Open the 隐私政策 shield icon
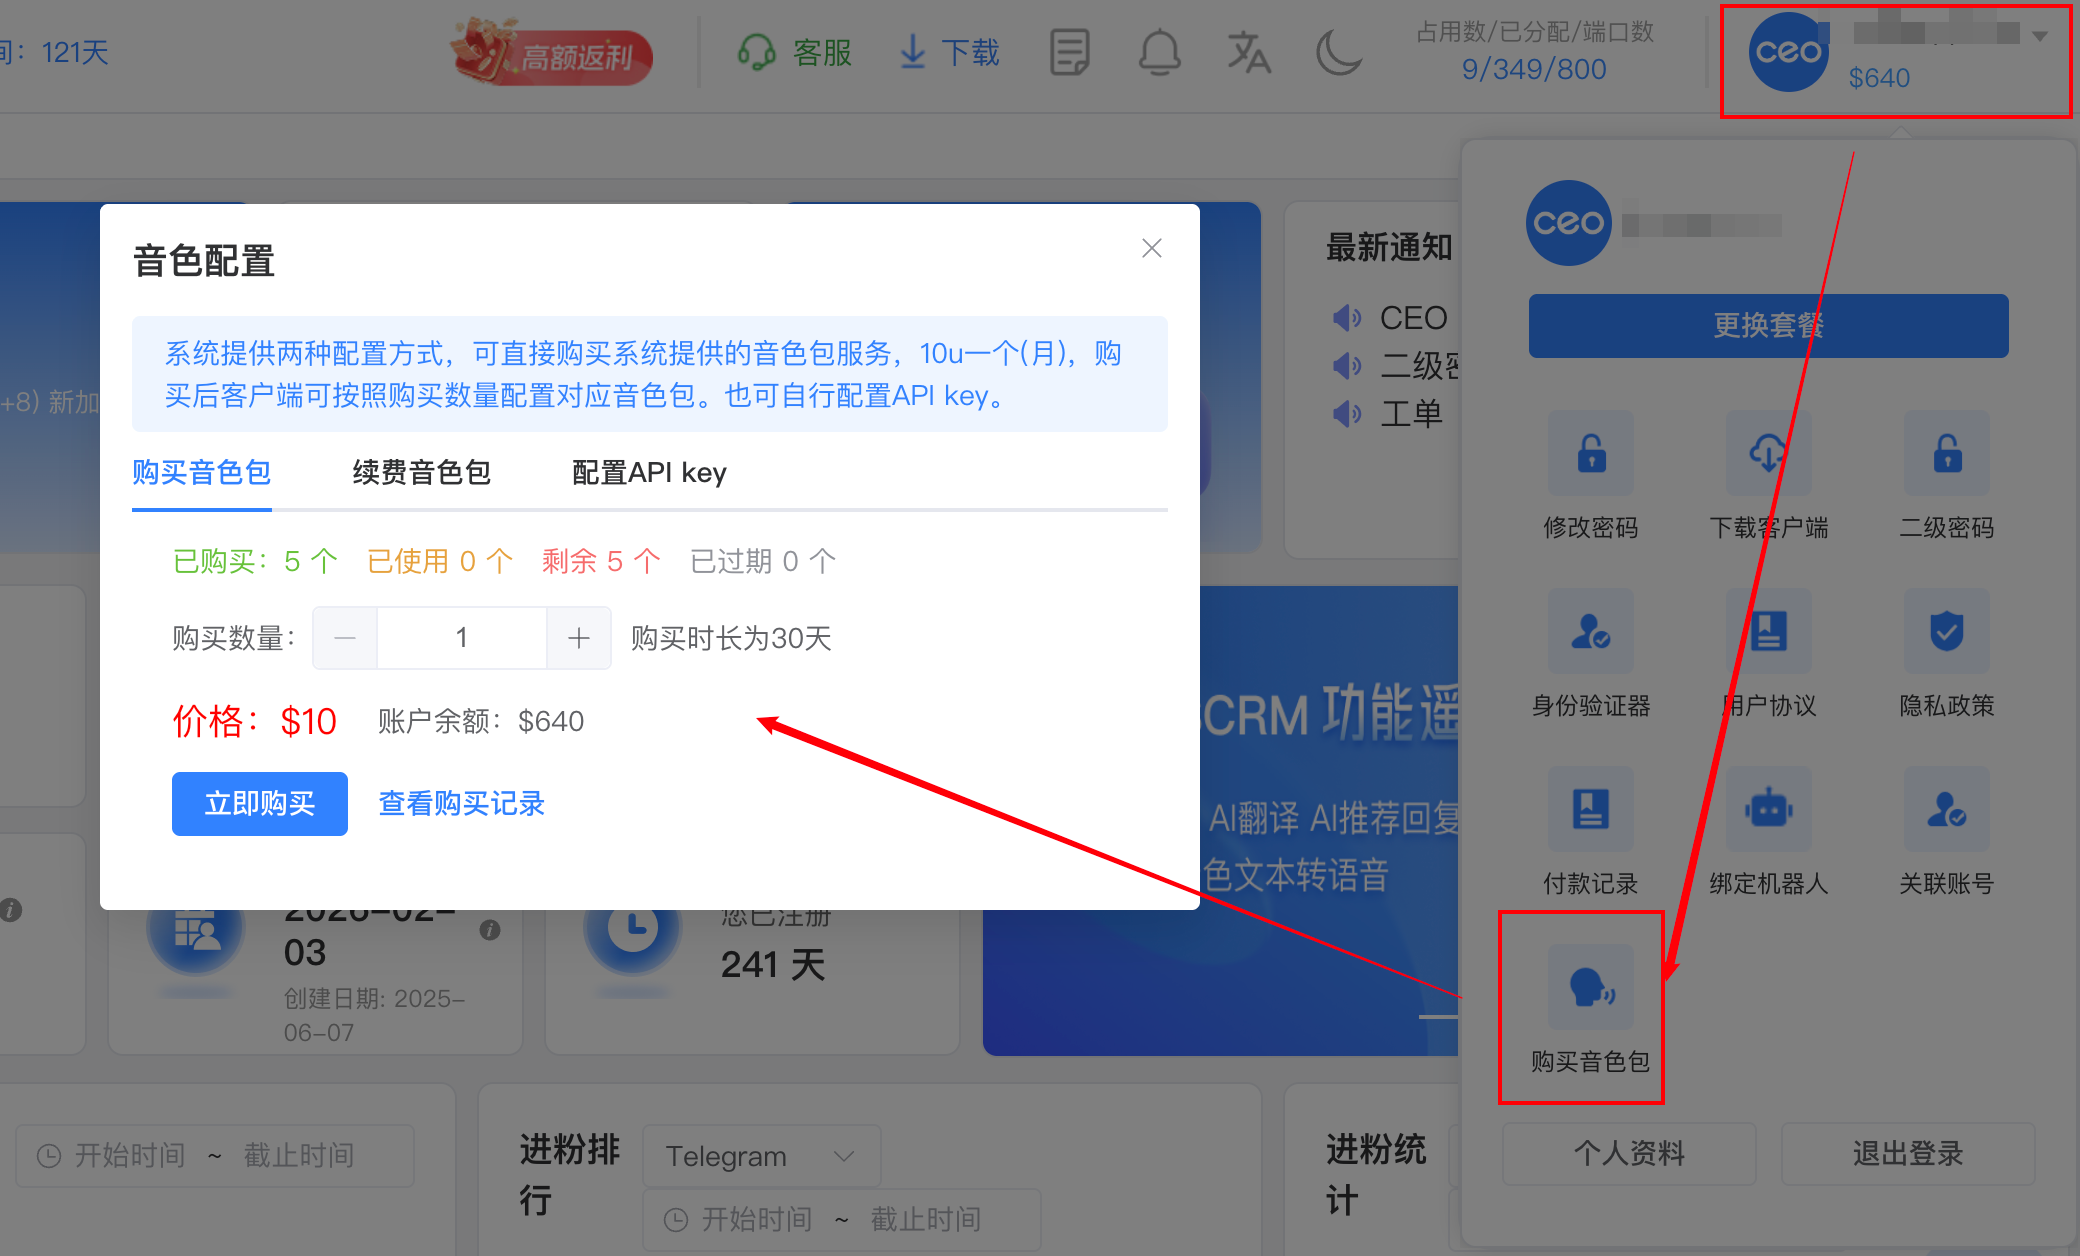 [x=1946, y=632]
